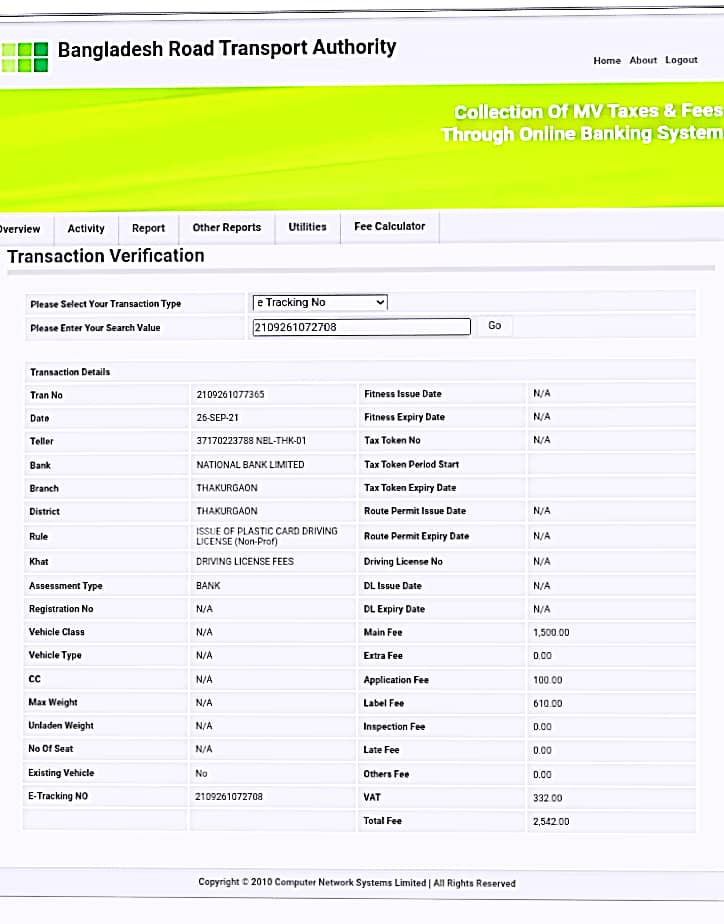This screenshot has height=924, width=724.
Task: Click the Driving License No label
Action: [x=403, y=562]
